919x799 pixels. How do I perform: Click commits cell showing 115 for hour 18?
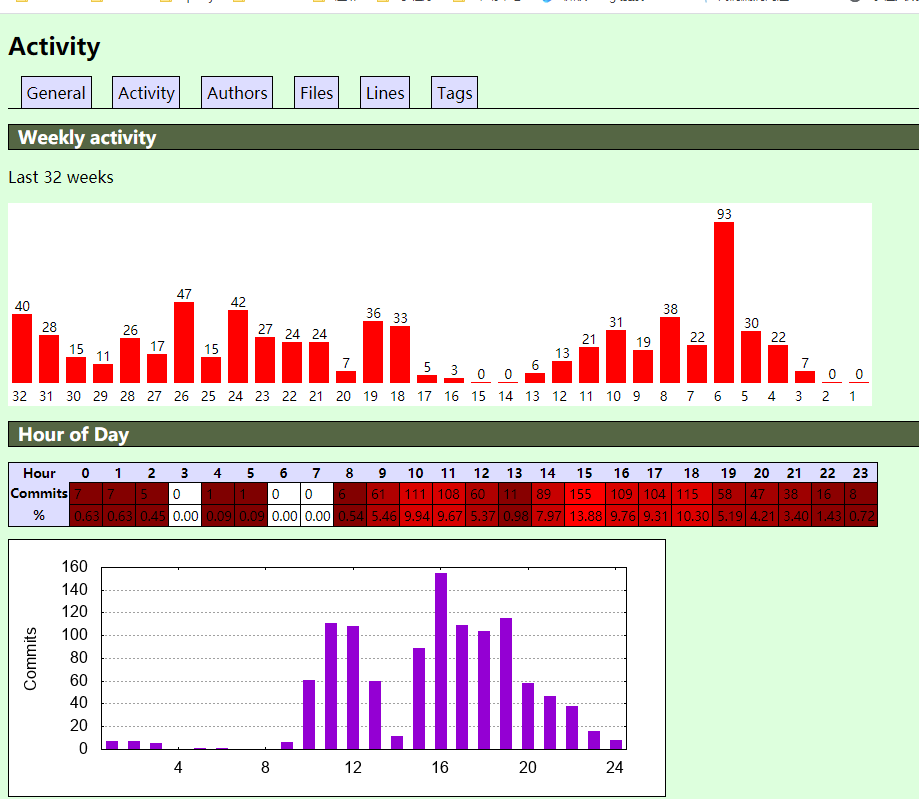[x=692, y=494]
